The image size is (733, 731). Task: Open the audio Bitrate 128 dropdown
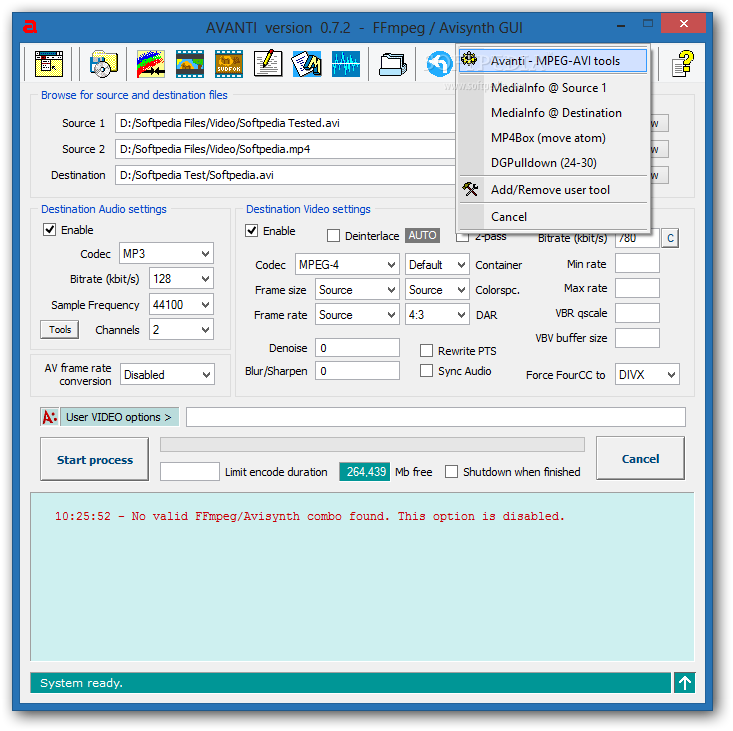[x=181, y=279]
